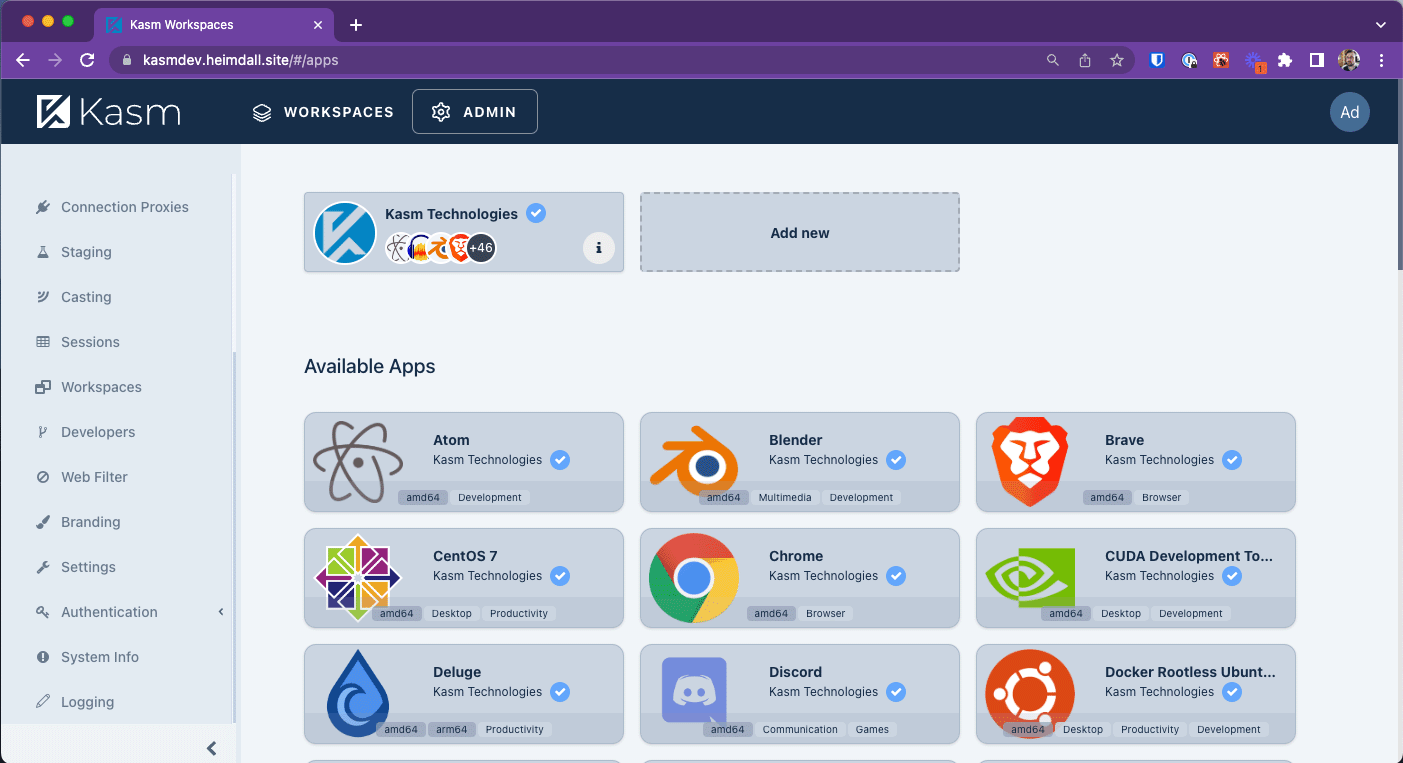The image size is (1403, 763).
Task: Open the Chrome workspace icon
Action: coord(693,578)
